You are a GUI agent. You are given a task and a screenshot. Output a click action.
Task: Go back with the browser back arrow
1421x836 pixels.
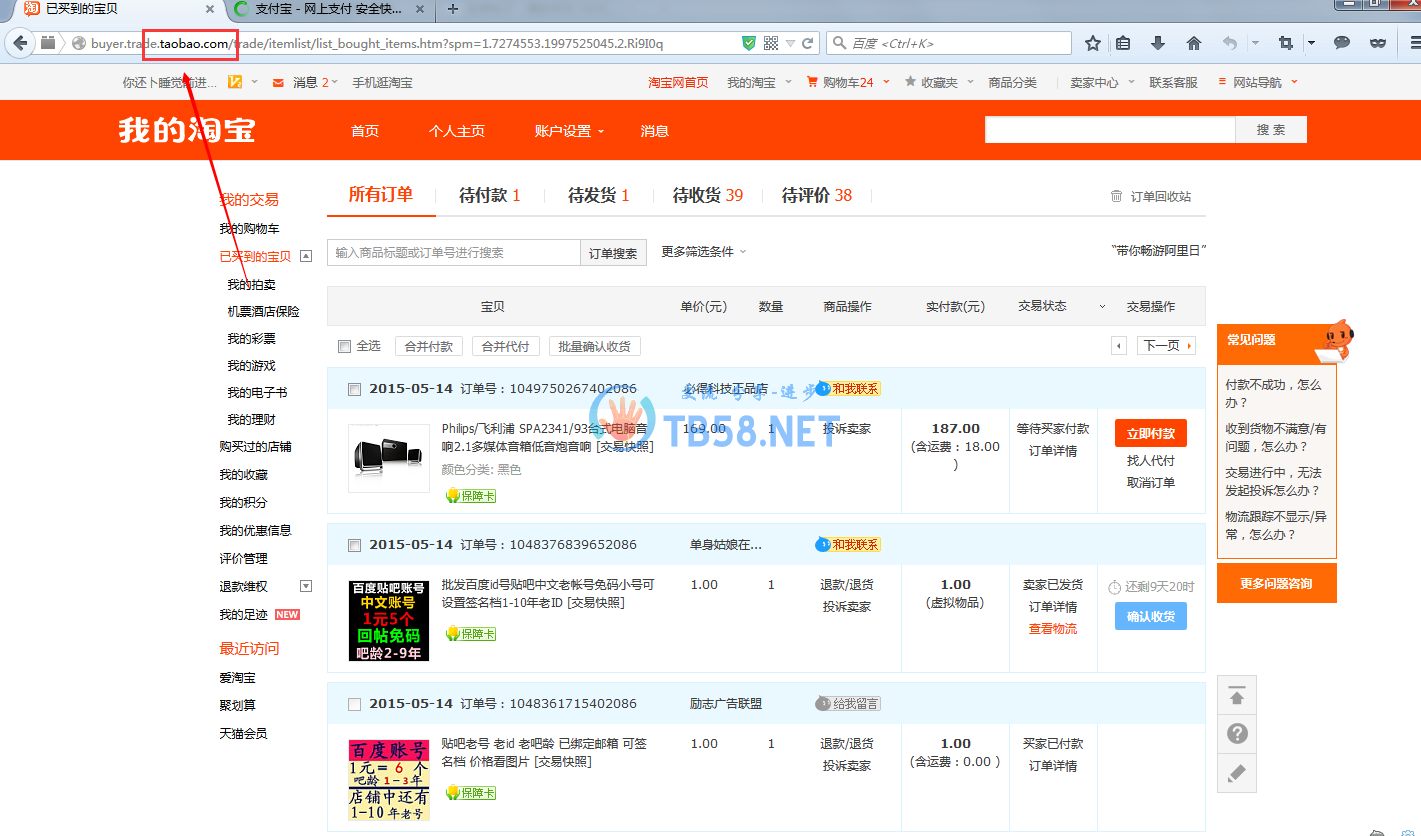pyautogui.click(x=20, y=43)
